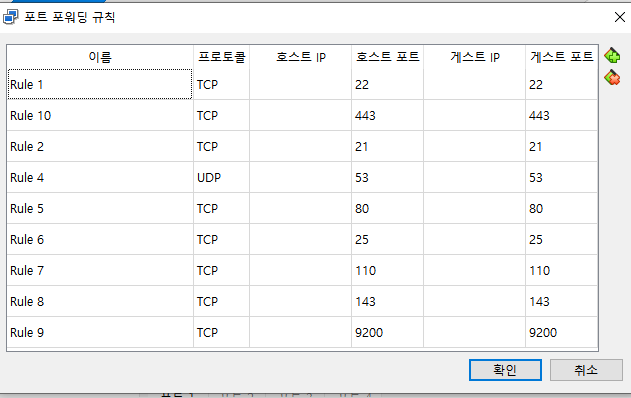Click the 게스트 포트 column header

tap(561, 57)
